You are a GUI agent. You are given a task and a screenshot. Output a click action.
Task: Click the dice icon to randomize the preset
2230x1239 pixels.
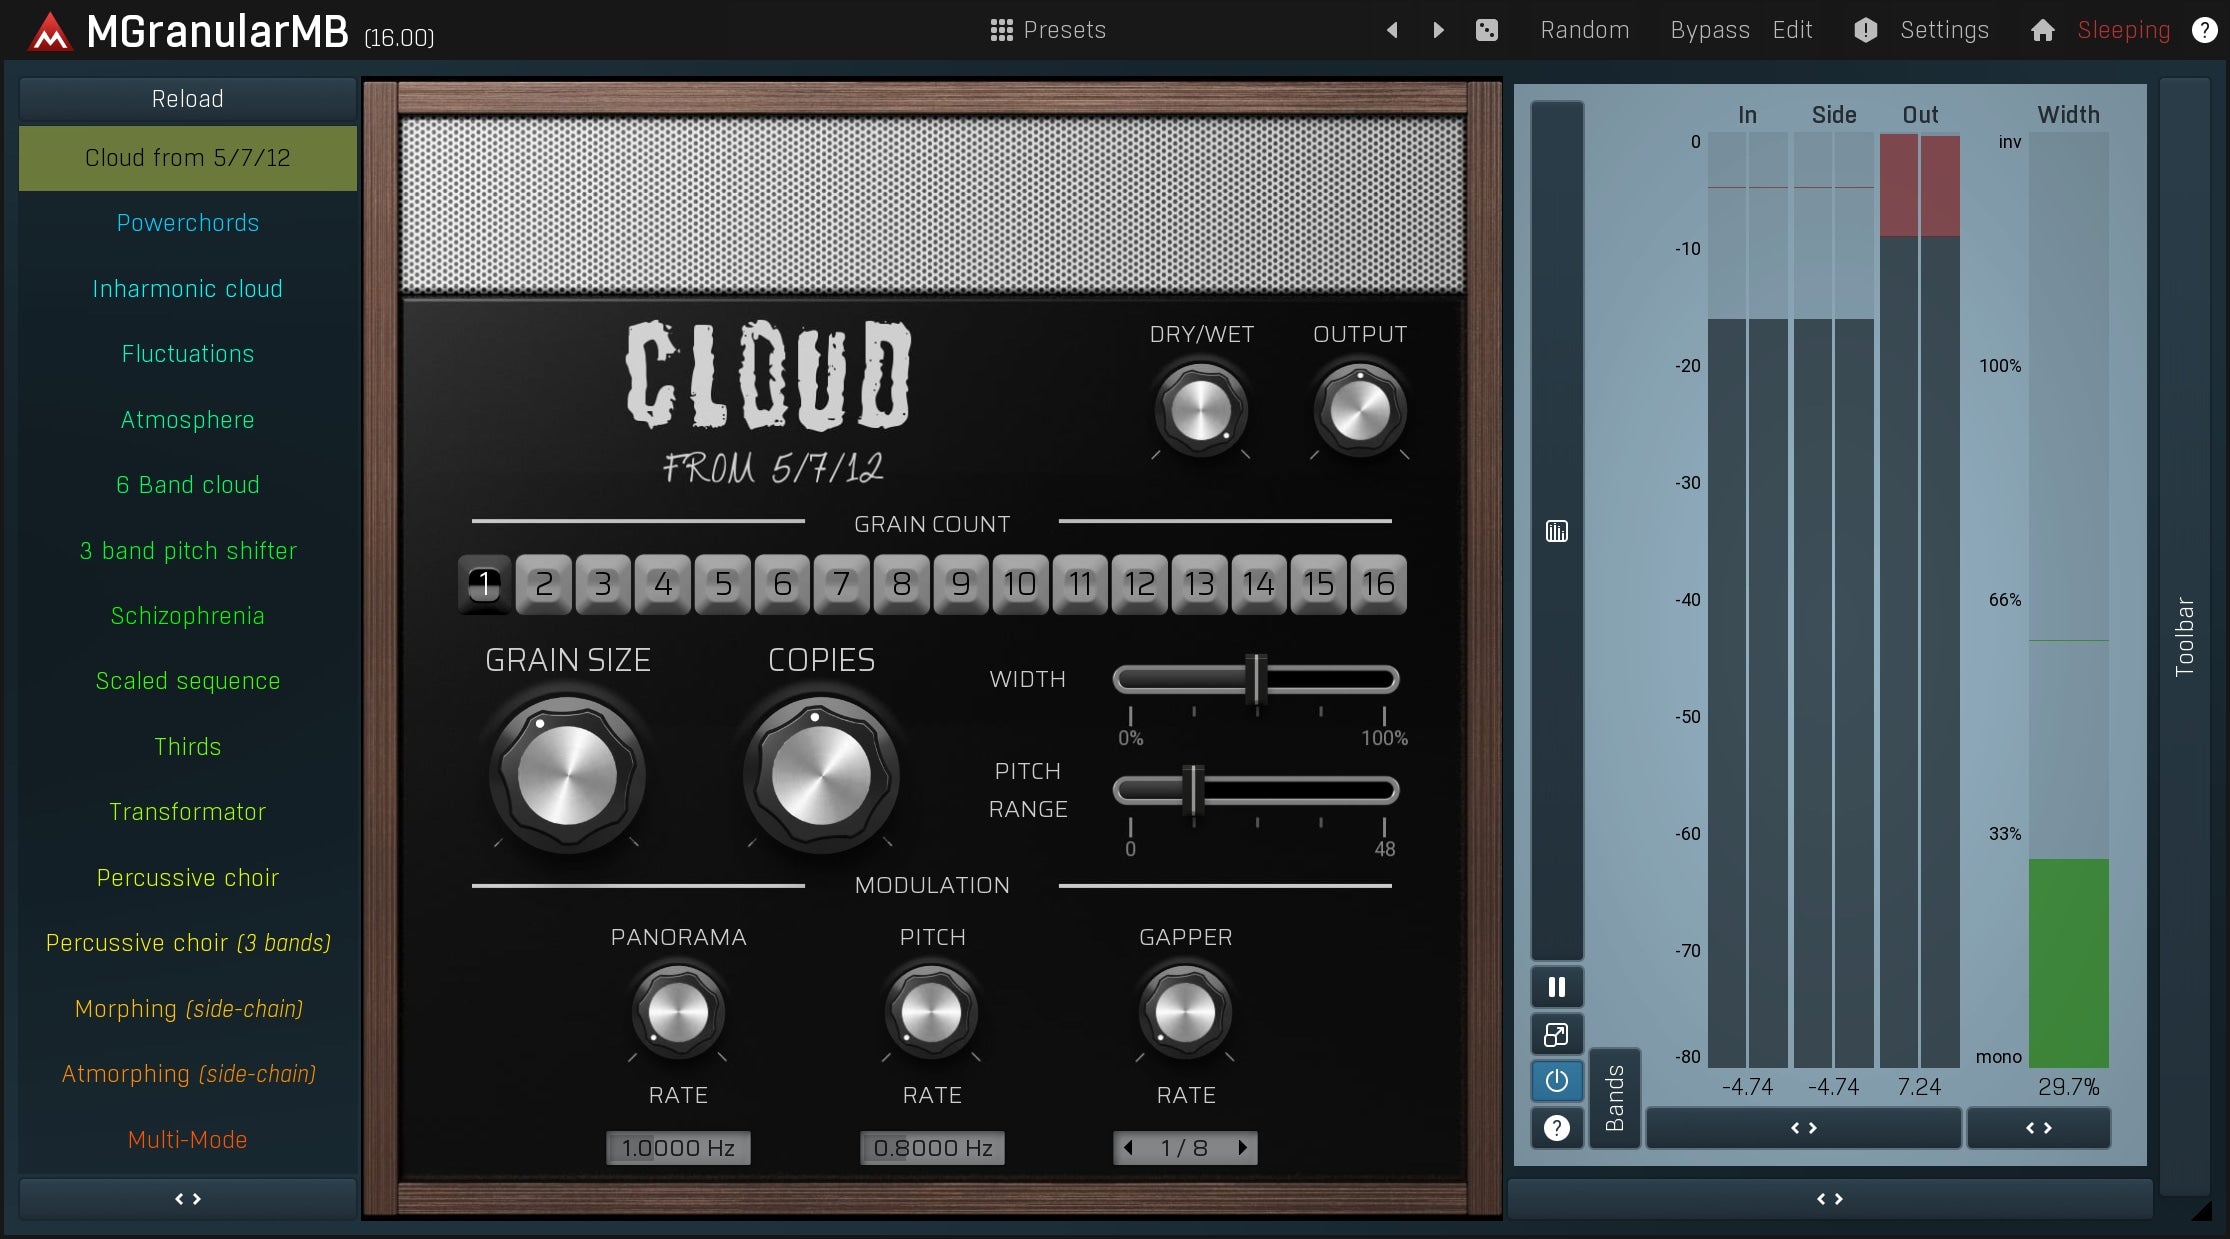click(1487, 30)
